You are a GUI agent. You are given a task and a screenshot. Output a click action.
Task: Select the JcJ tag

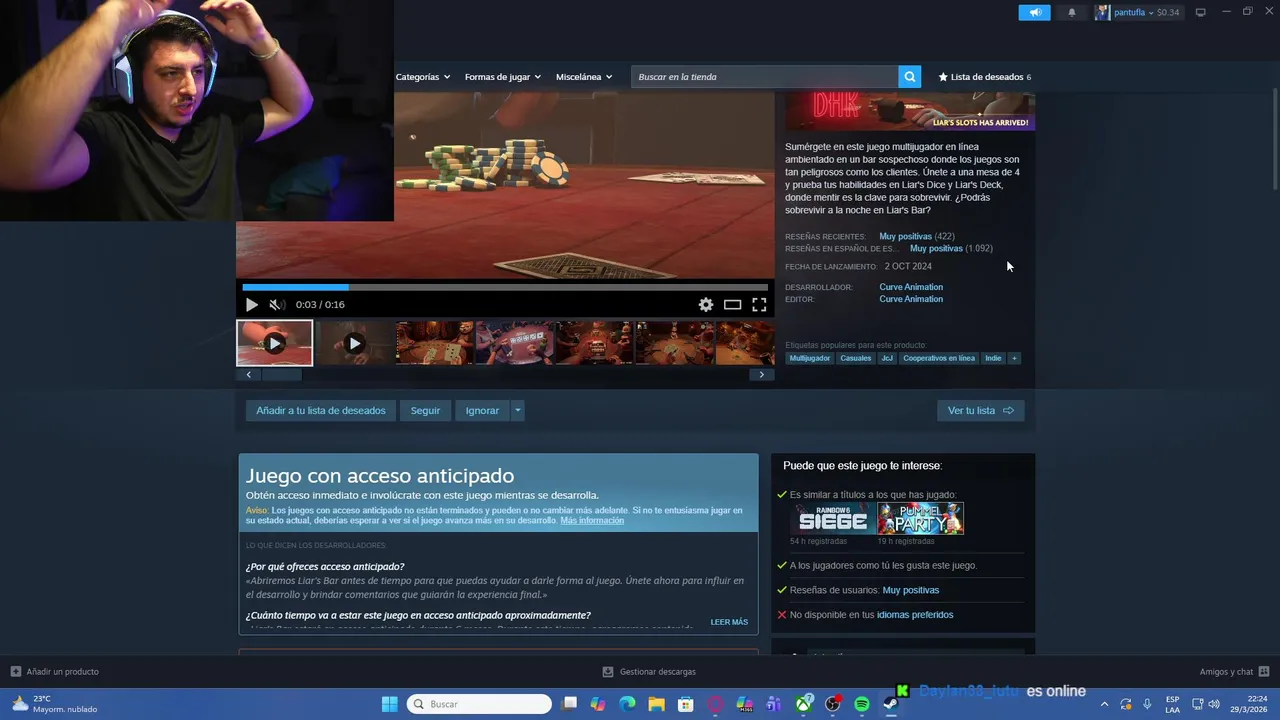[887, 358]
